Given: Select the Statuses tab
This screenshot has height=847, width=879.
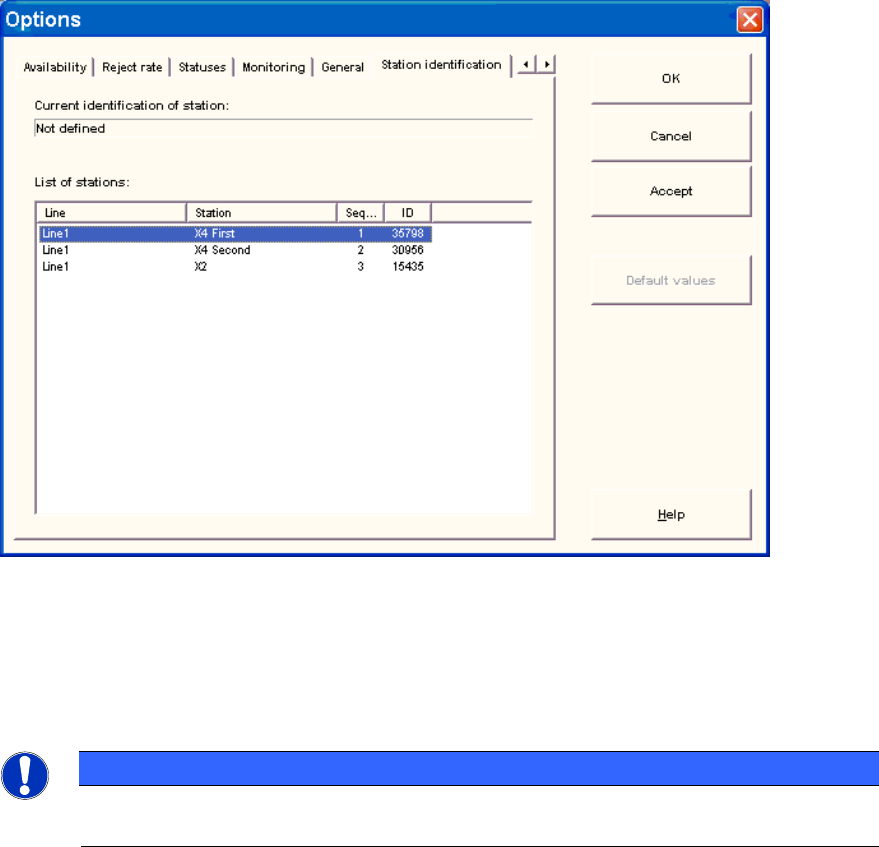Looking at the screenshot, I should [202, 67].
